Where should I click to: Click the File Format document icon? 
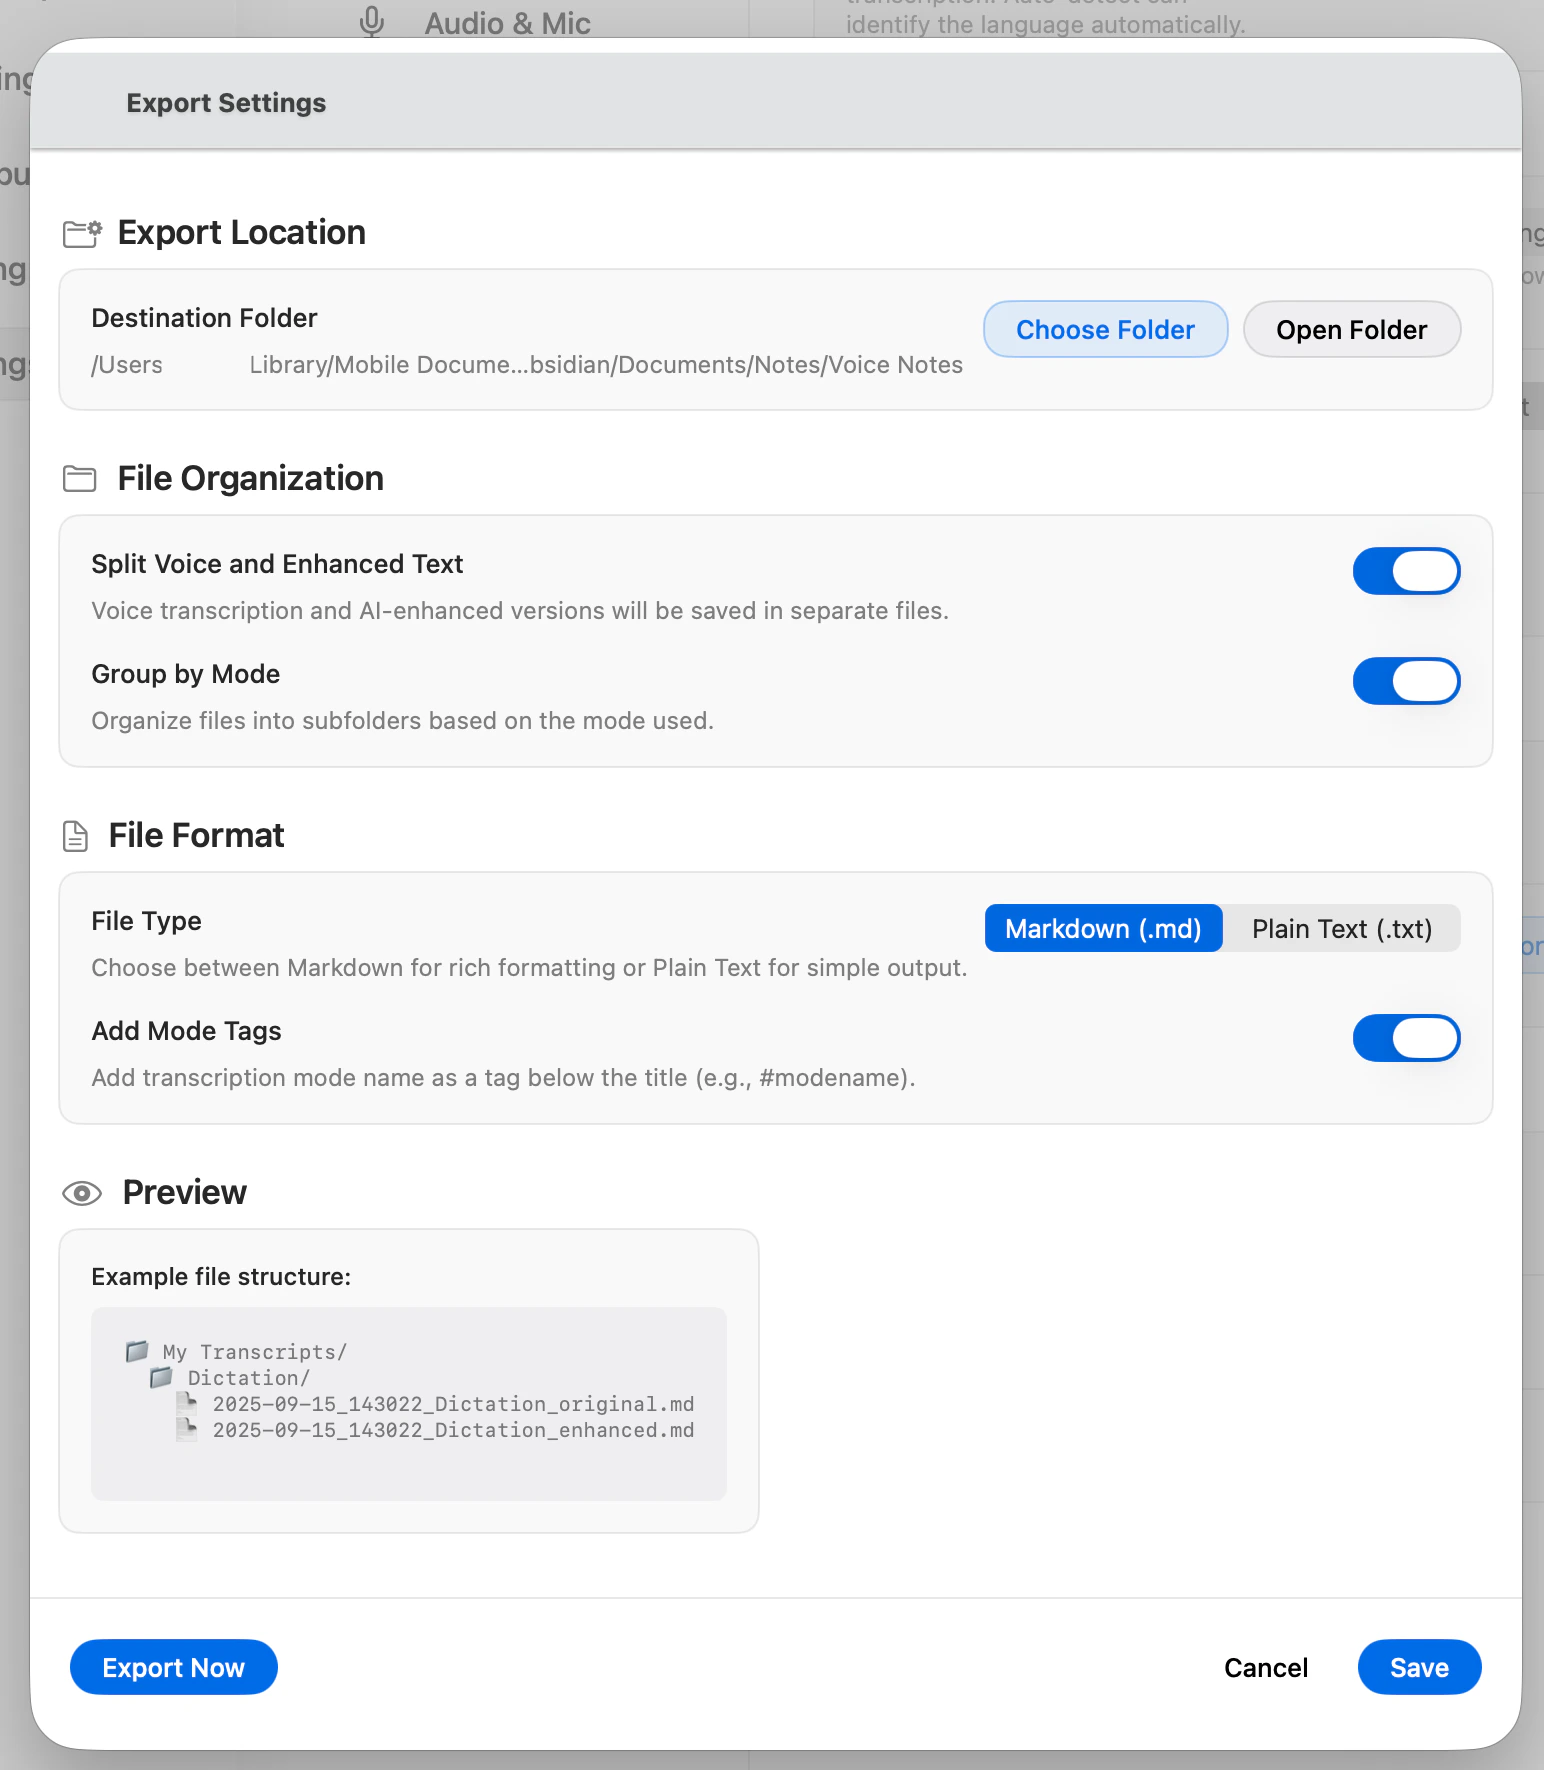coord(75,836)
